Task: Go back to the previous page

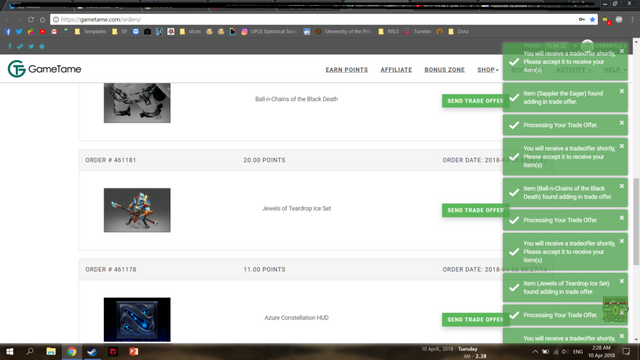Action: tap(7, 19)
